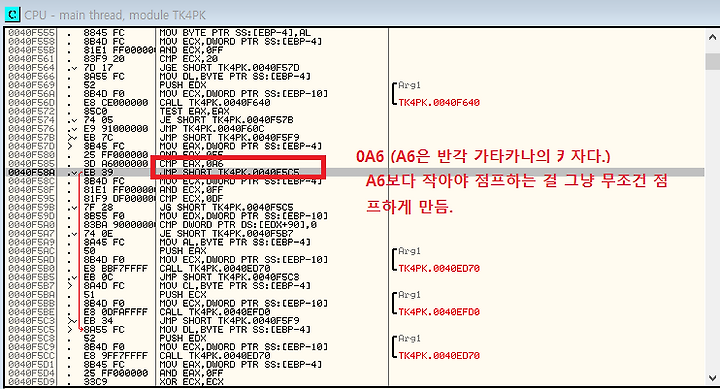Click the AND ECX,0FF instruction at 0040F55B
This screenshot has height=389, width=720.
click(191, 50)
